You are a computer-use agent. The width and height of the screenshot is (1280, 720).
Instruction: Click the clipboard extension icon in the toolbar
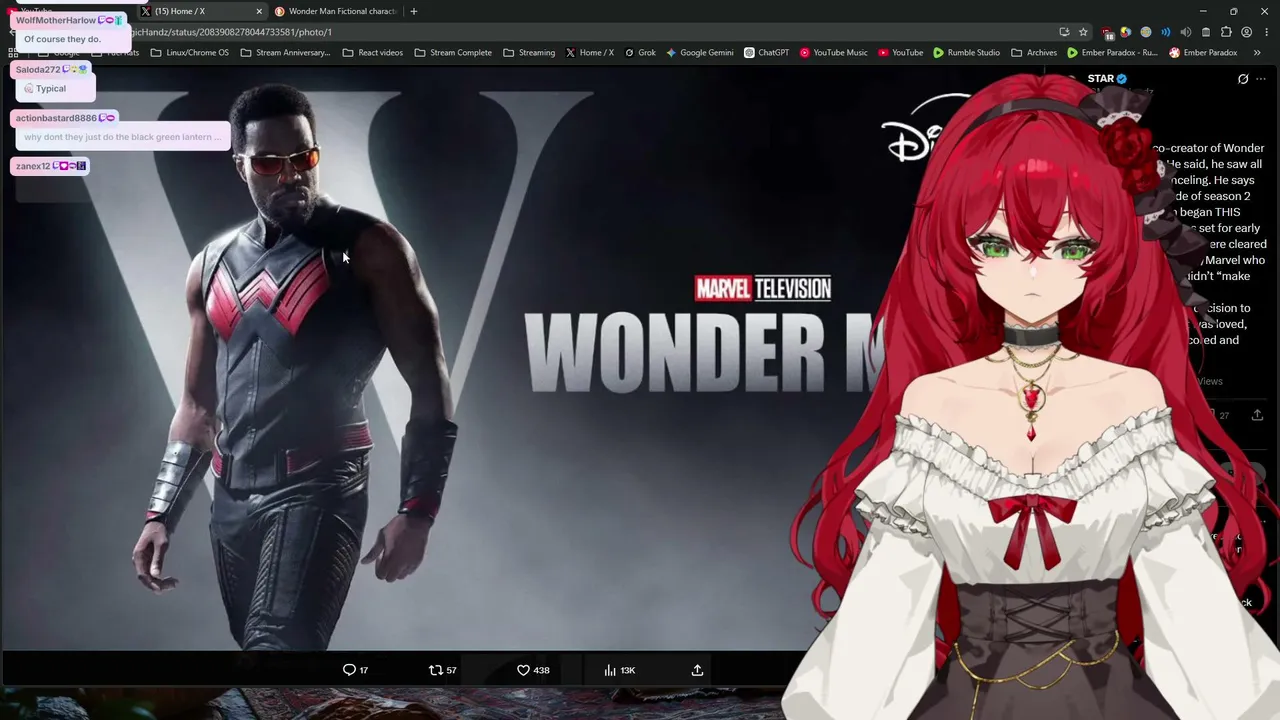pos(1206,32)
